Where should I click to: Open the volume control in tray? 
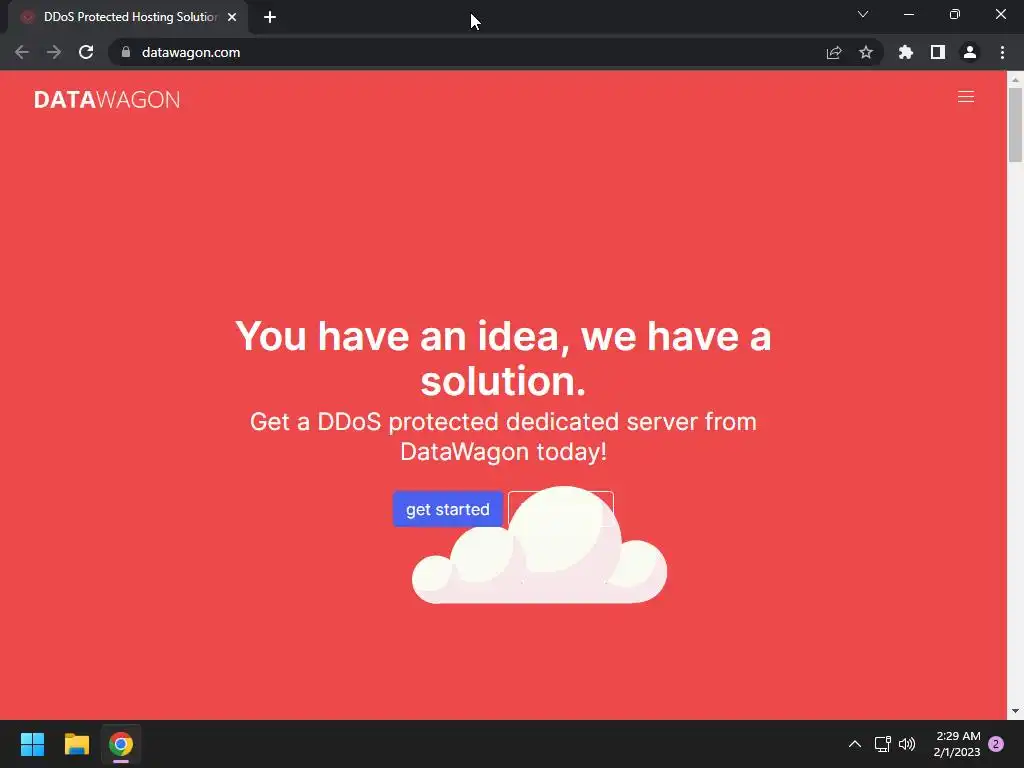907,744
